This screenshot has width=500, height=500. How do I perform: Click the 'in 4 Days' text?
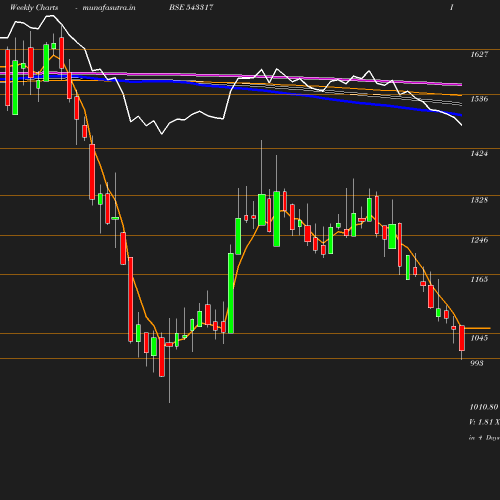484,438
